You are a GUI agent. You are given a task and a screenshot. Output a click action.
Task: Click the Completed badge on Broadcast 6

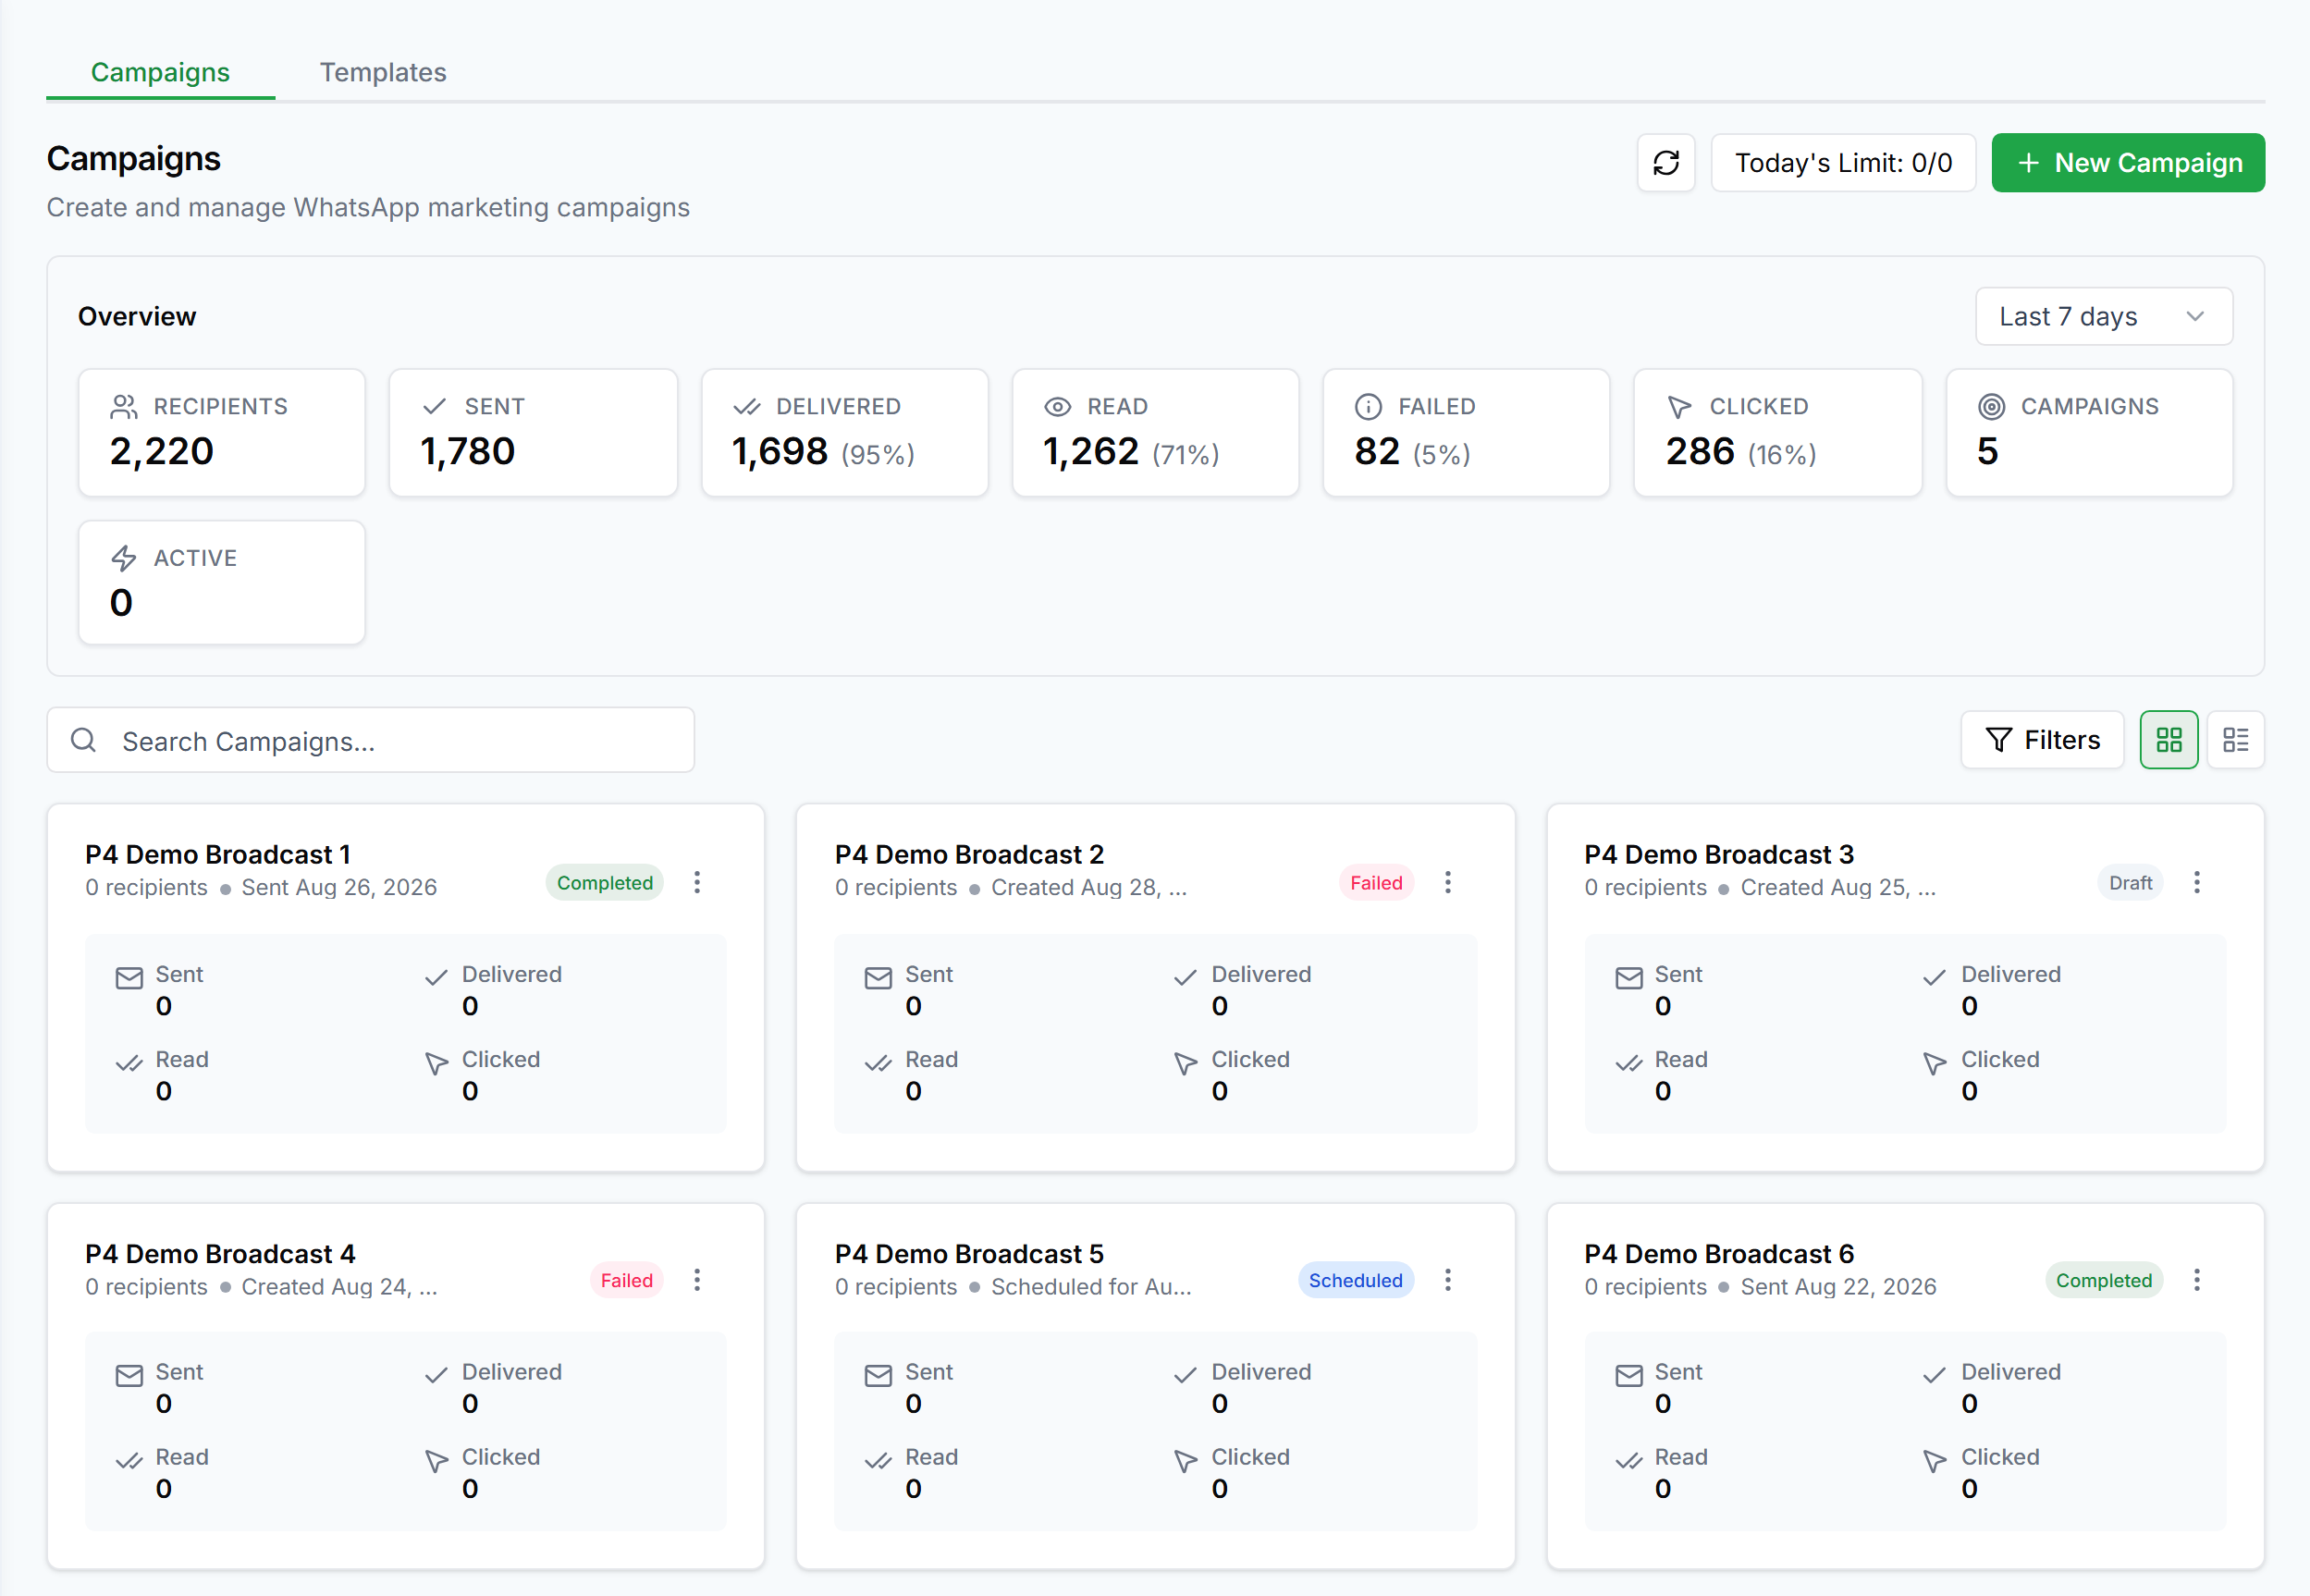tap(2103, 1281)
